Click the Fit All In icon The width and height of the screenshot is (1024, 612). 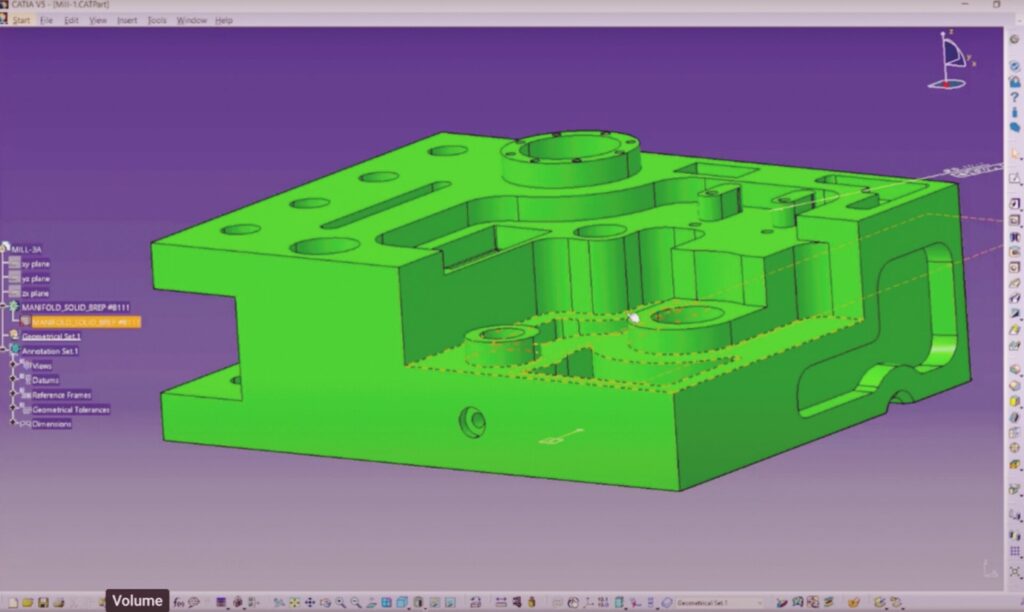pyautogui.click(x=294, y=602)
